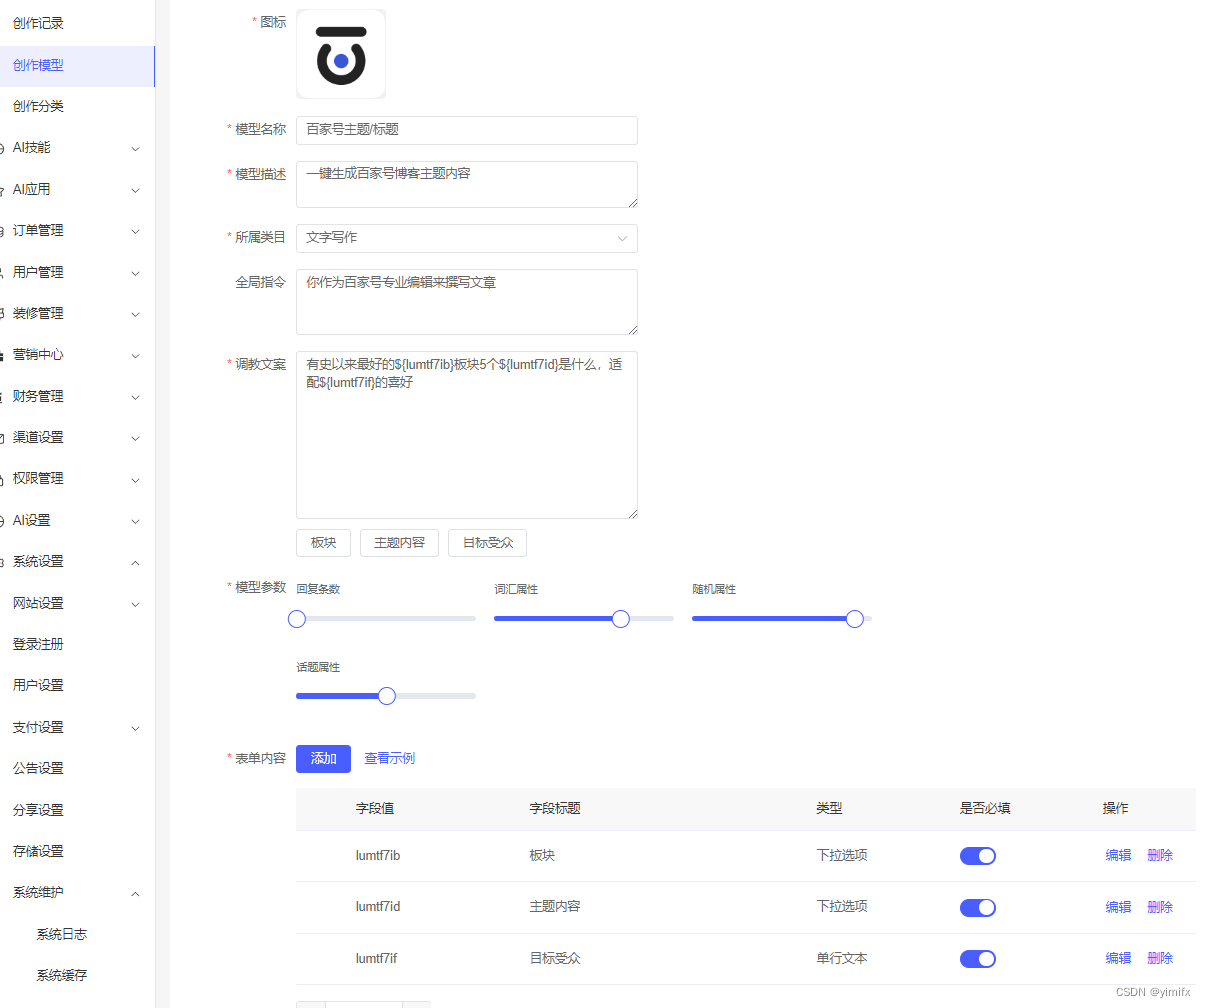Expand the 支付设置 submenu chevron

(x=136, y=728)
